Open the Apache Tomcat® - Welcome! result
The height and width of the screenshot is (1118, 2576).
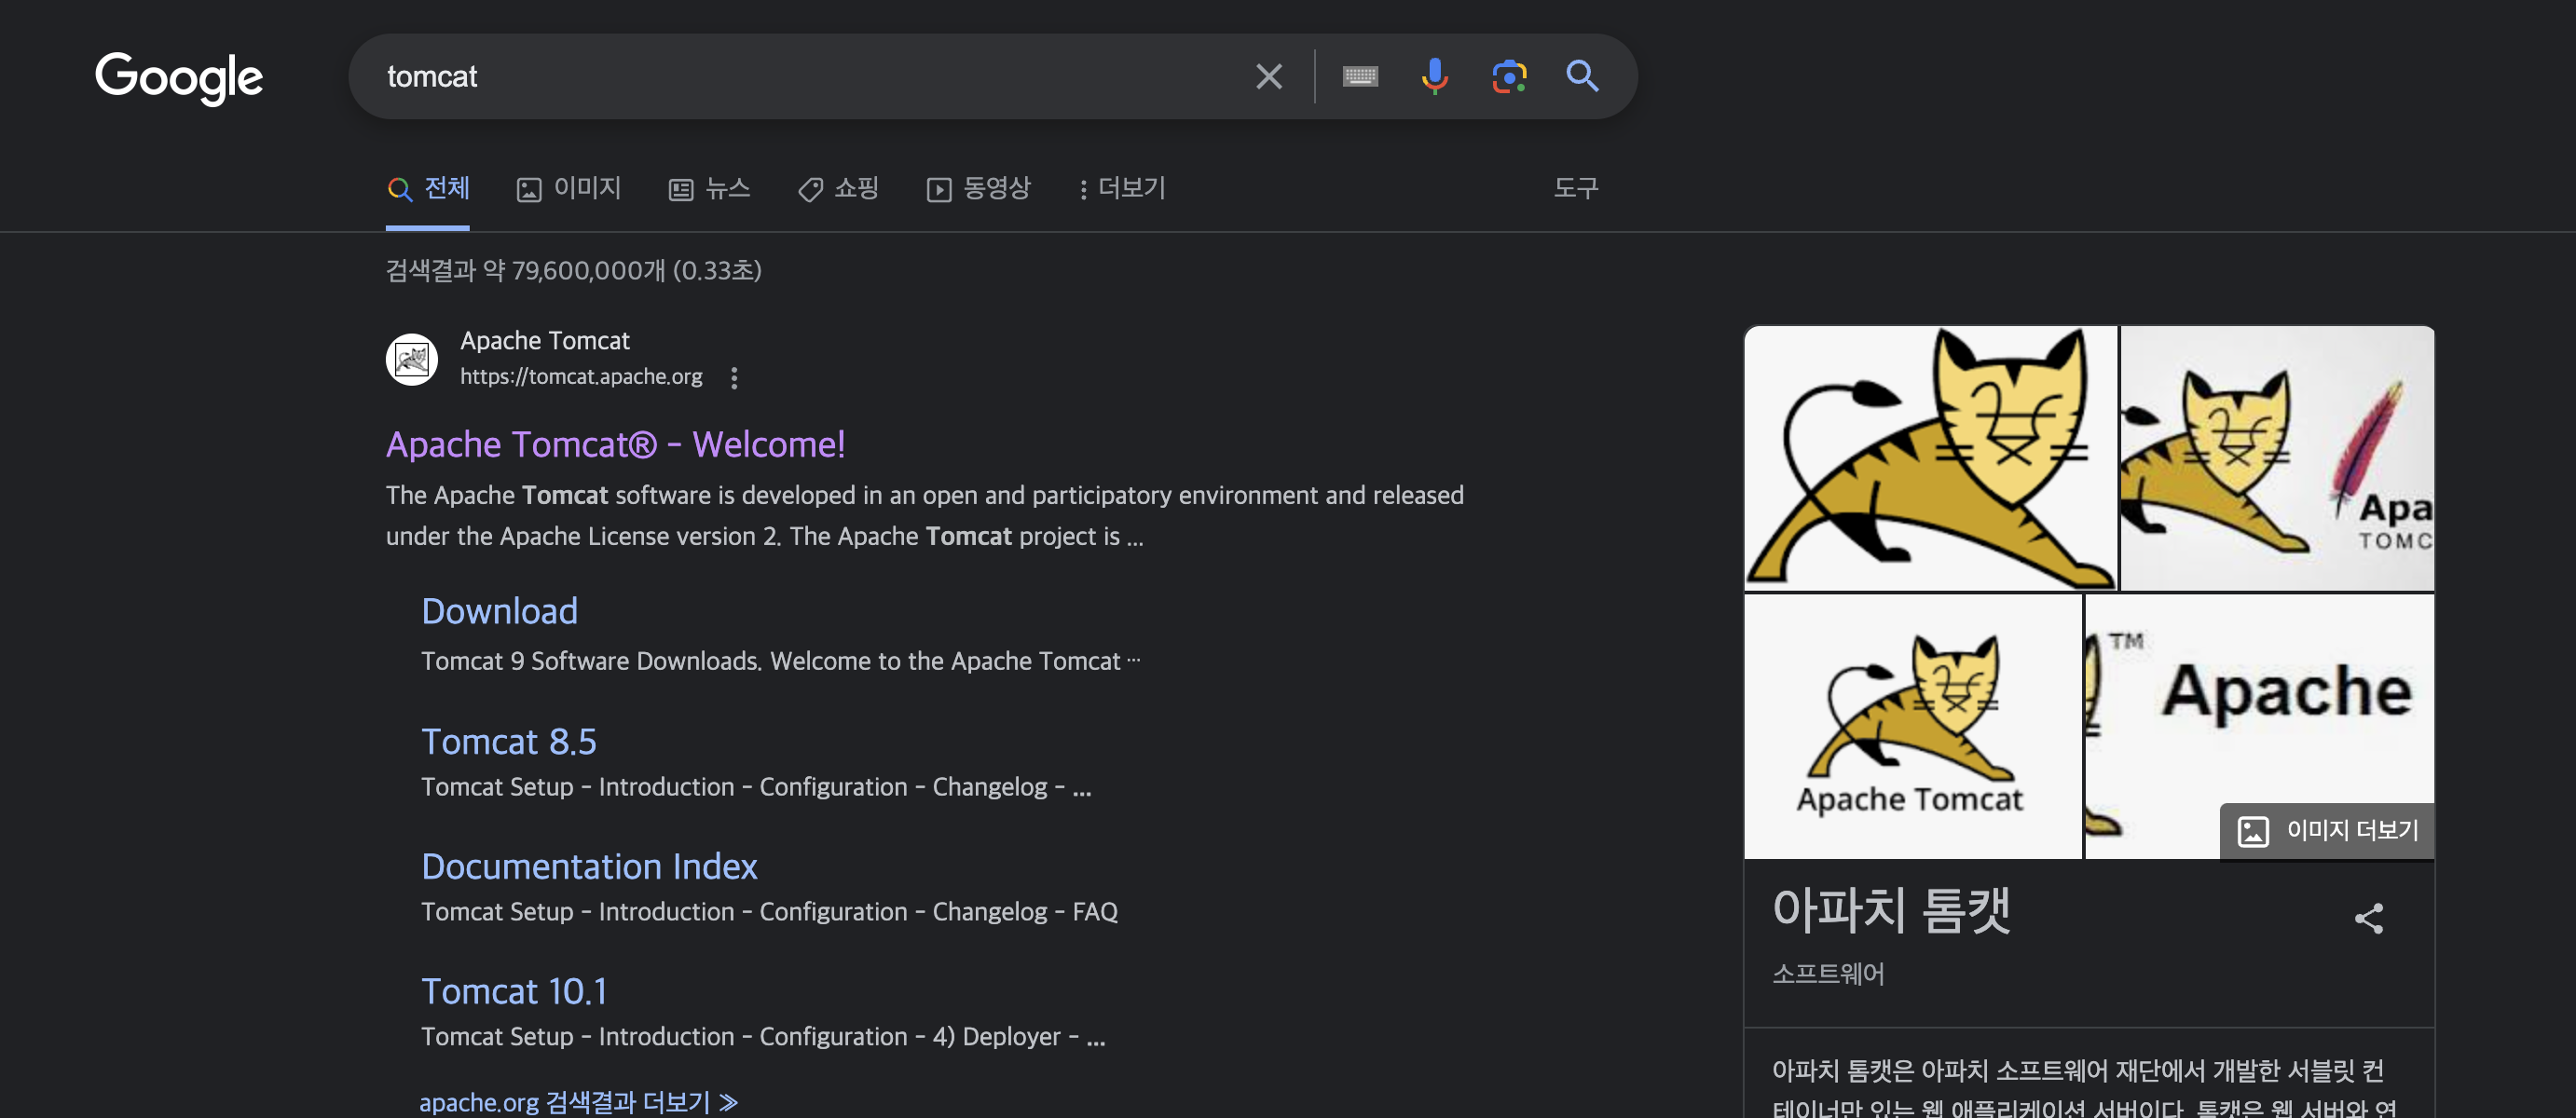coord(615,444)
